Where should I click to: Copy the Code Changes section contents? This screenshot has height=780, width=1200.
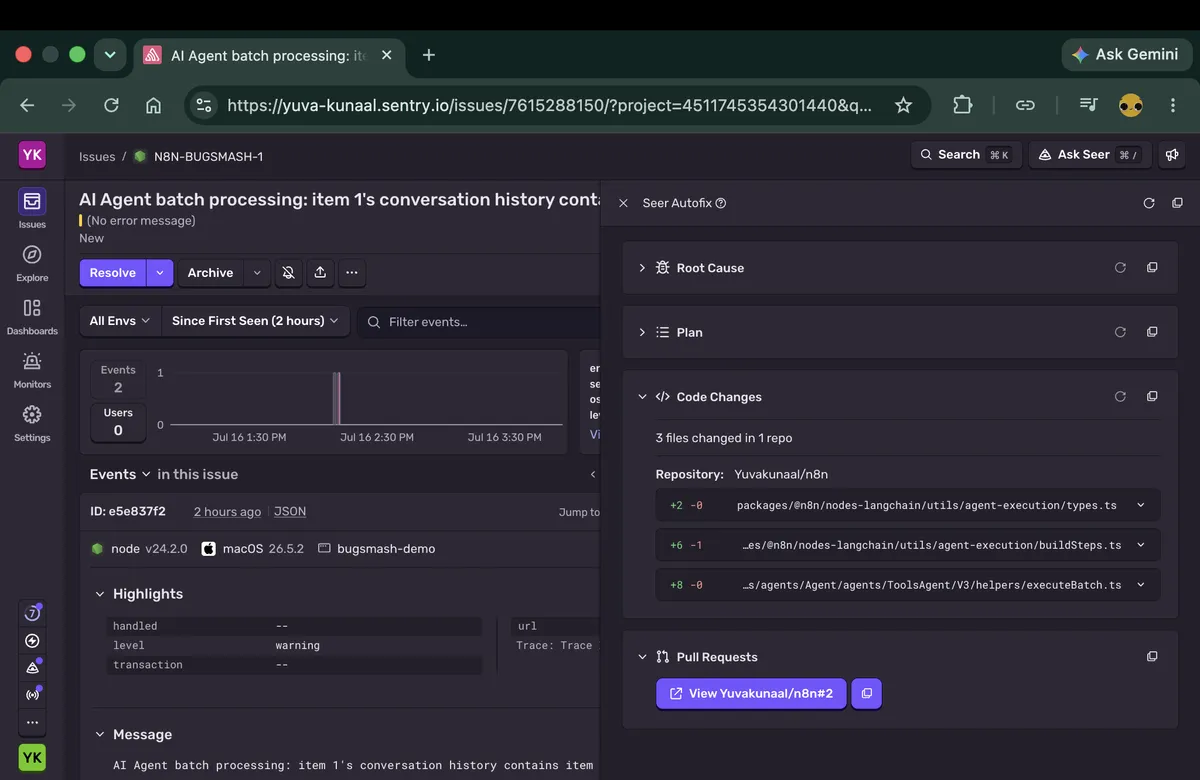(1152, 397)
